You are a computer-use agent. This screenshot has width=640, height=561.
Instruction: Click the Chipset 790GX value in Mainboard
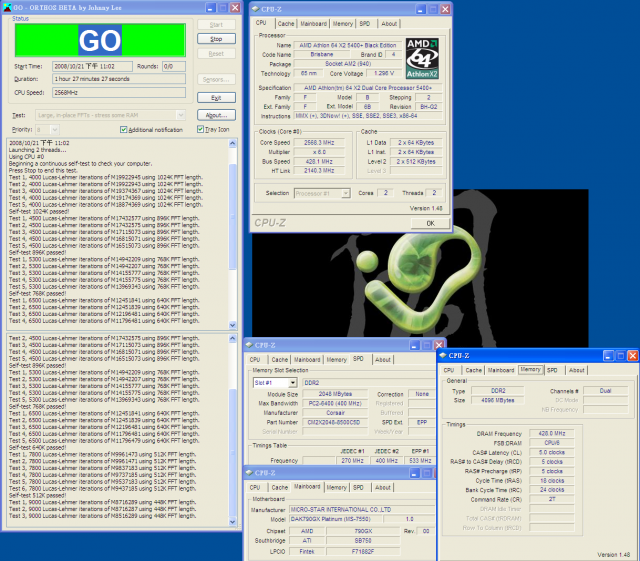pos(363,531)
